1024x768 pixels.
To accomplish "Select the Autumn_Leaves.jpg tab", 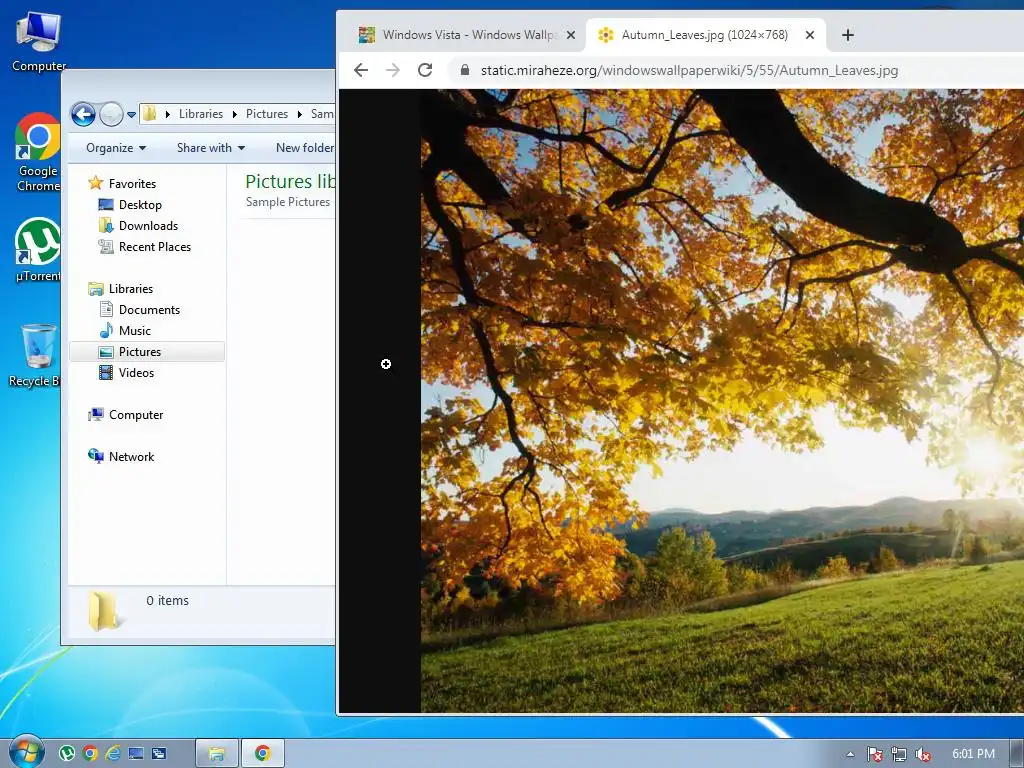I will point(705,35).
